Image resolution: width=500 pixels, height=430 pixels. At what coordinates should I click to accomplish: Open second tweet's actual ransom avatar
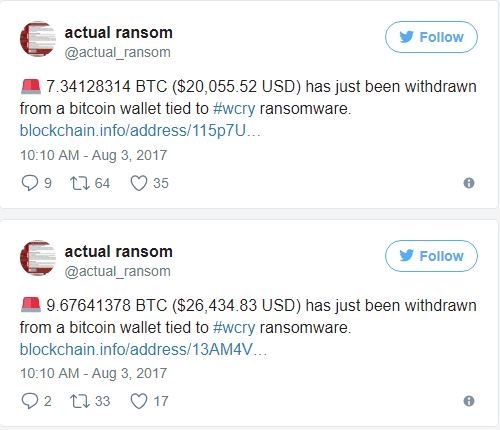pyautogui.click(x=38, y=258)
